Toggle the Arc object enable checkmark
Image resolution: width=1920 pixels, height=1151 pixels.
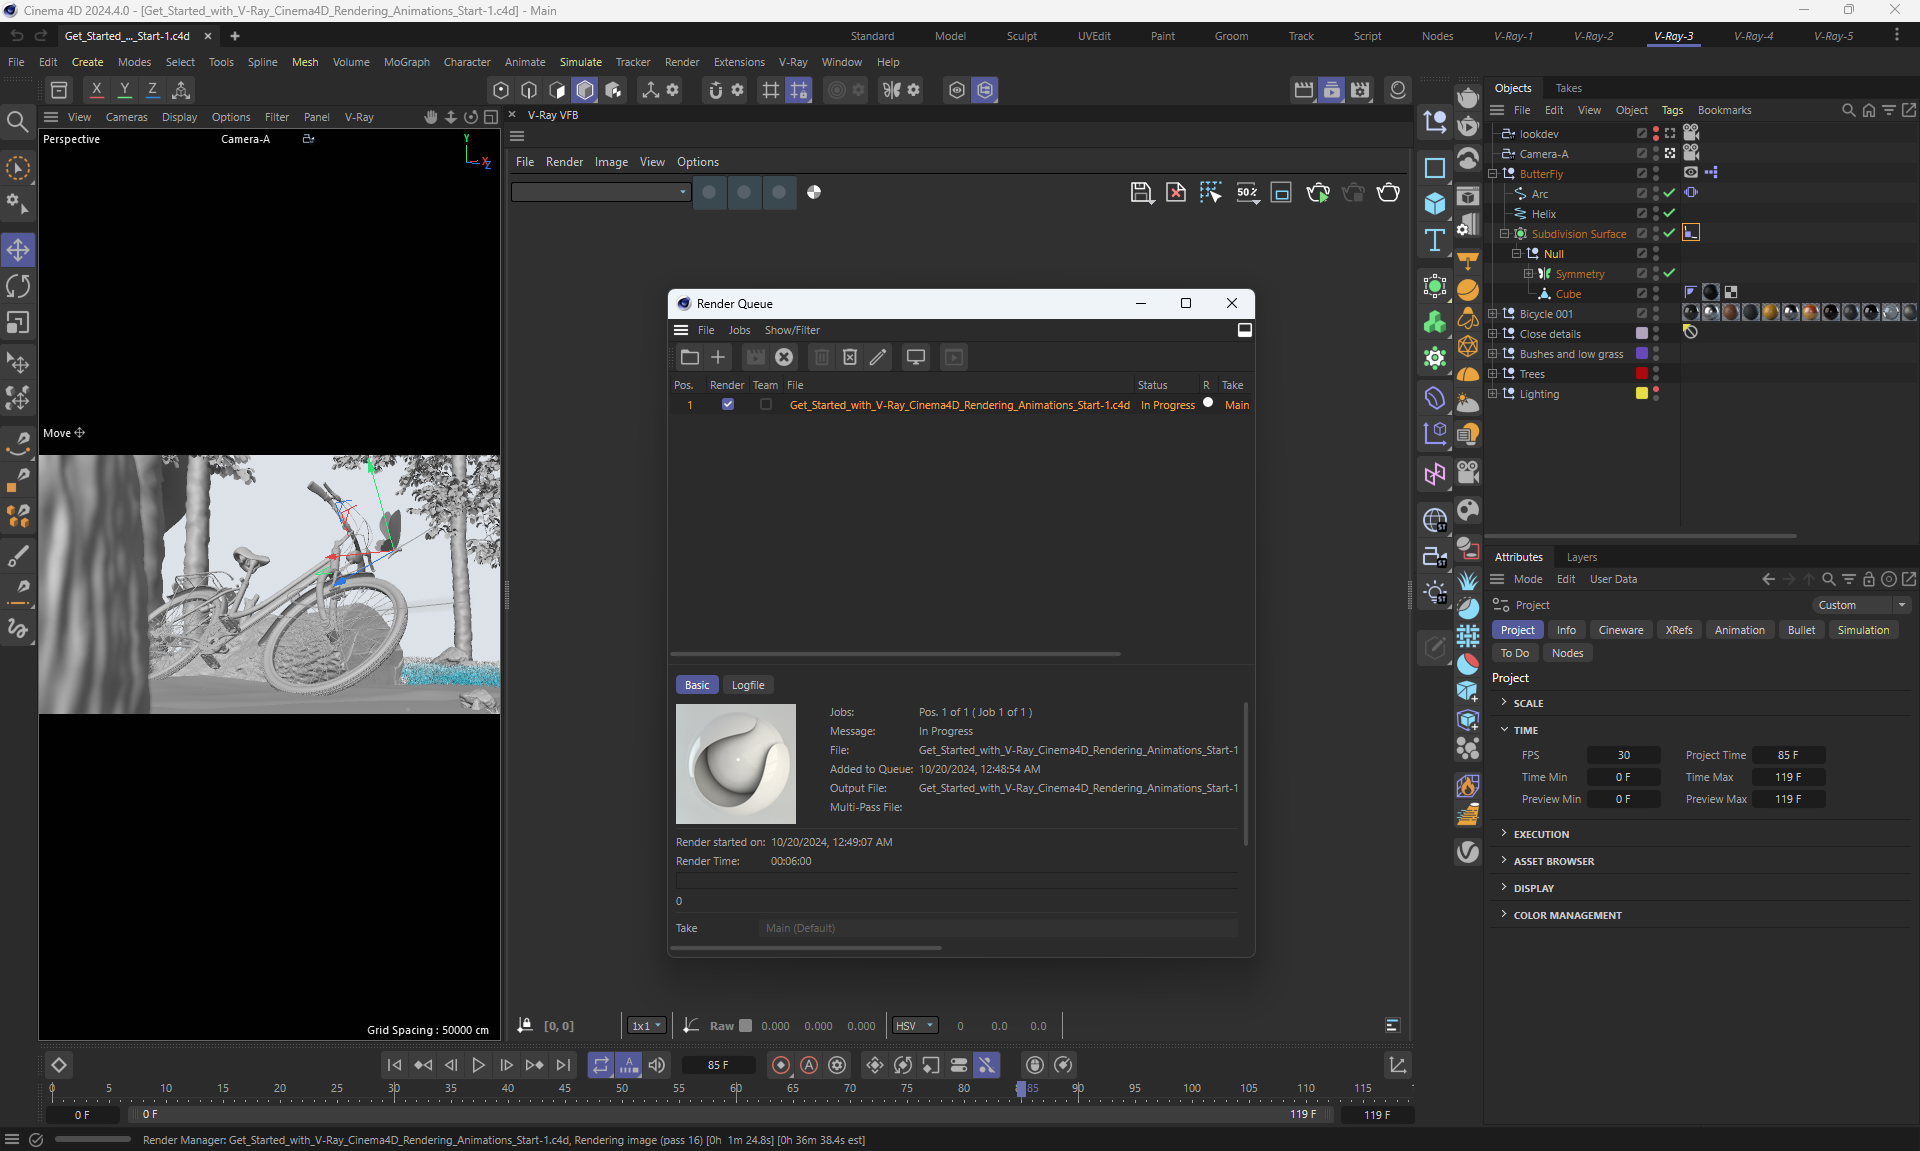point(1669,193)
